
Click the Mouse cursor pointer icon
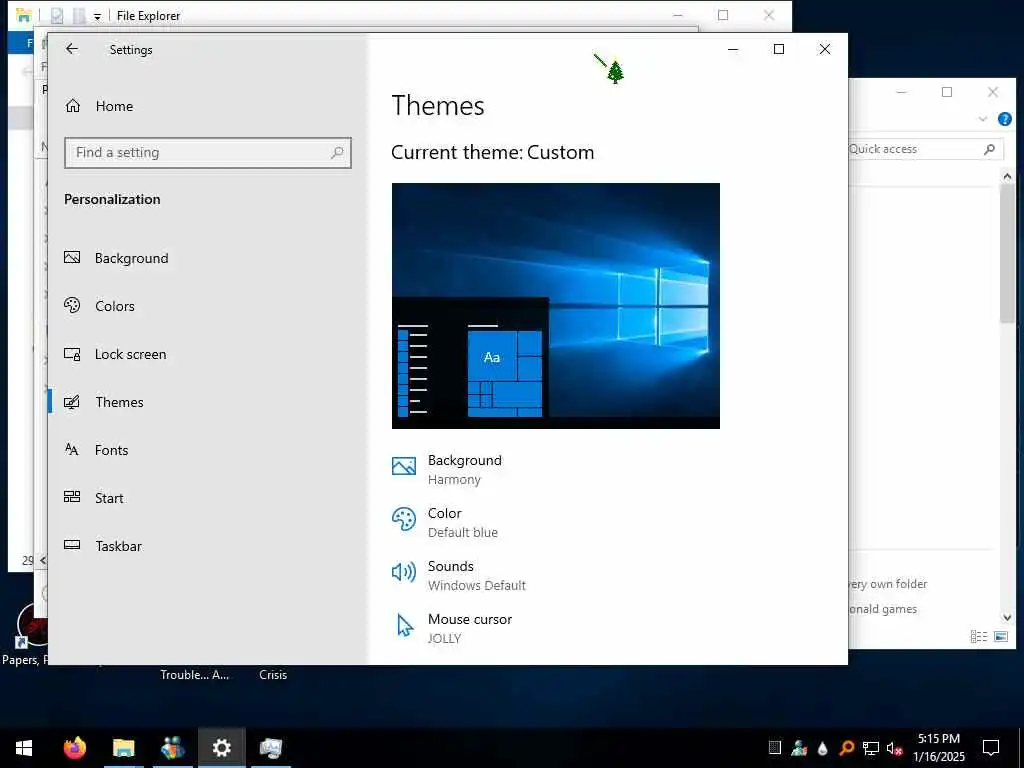tap(405, 625)
